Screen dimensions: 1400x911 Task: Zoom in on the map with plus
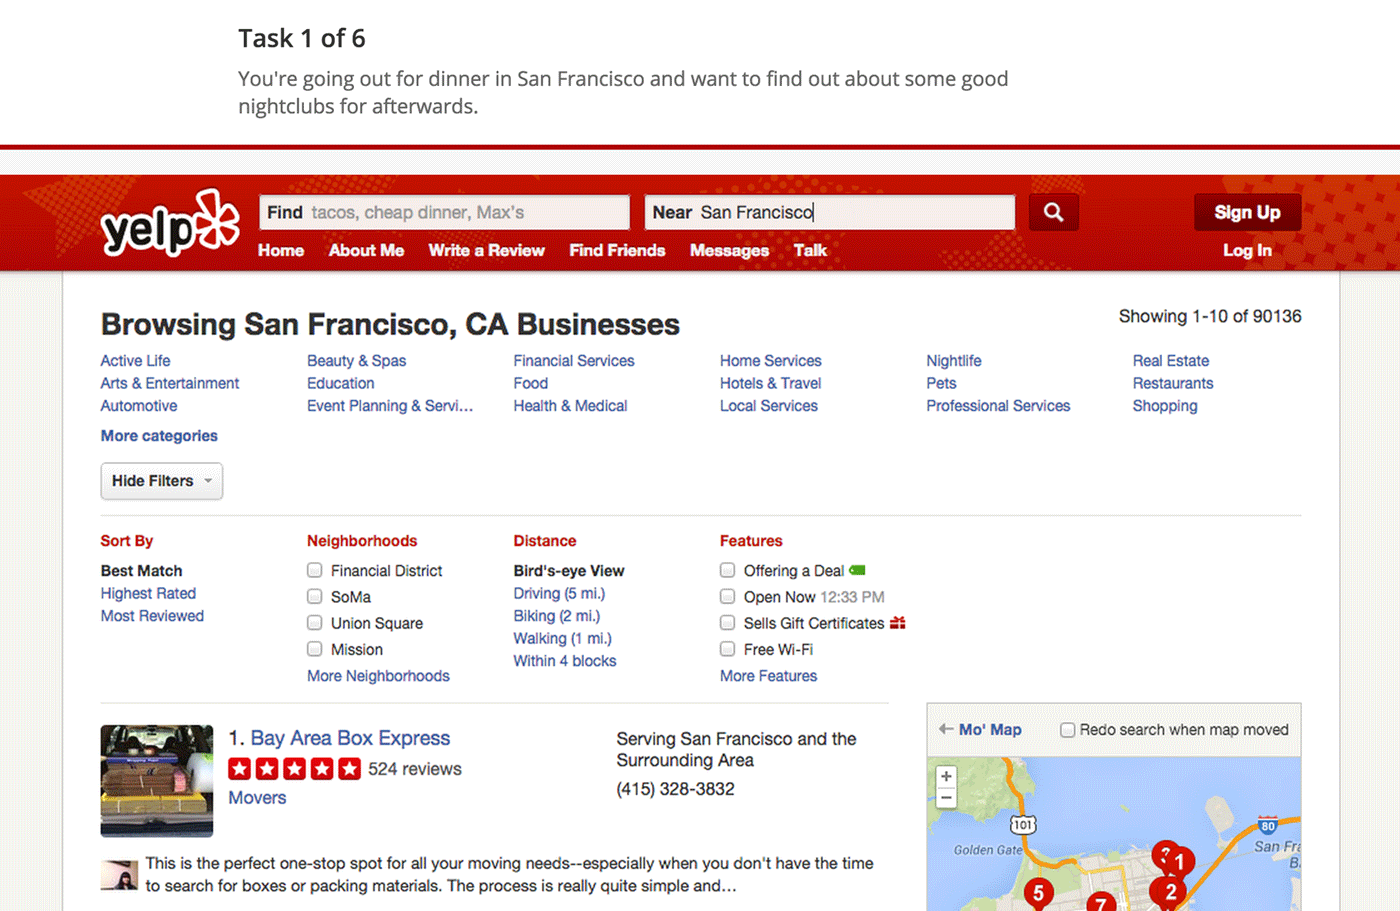pyautogui.click(x=946, y=776)
